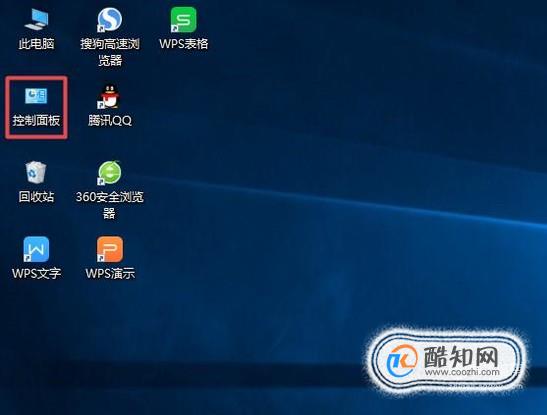Select the 回收站 recycle bin icon
The height and width of the screenshot is (415, 547).
[x=36, y=172]
